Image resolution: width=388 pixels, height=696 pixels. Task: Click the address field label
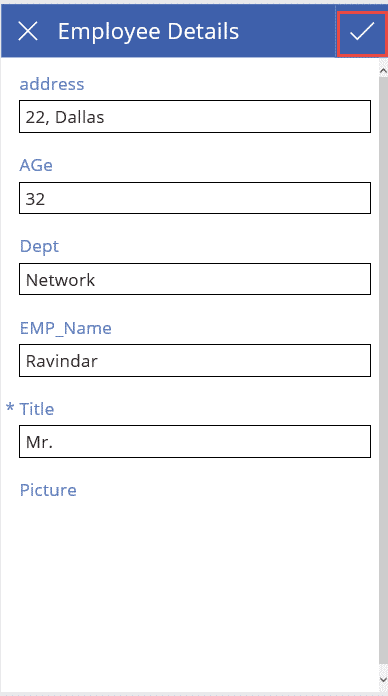51,83
